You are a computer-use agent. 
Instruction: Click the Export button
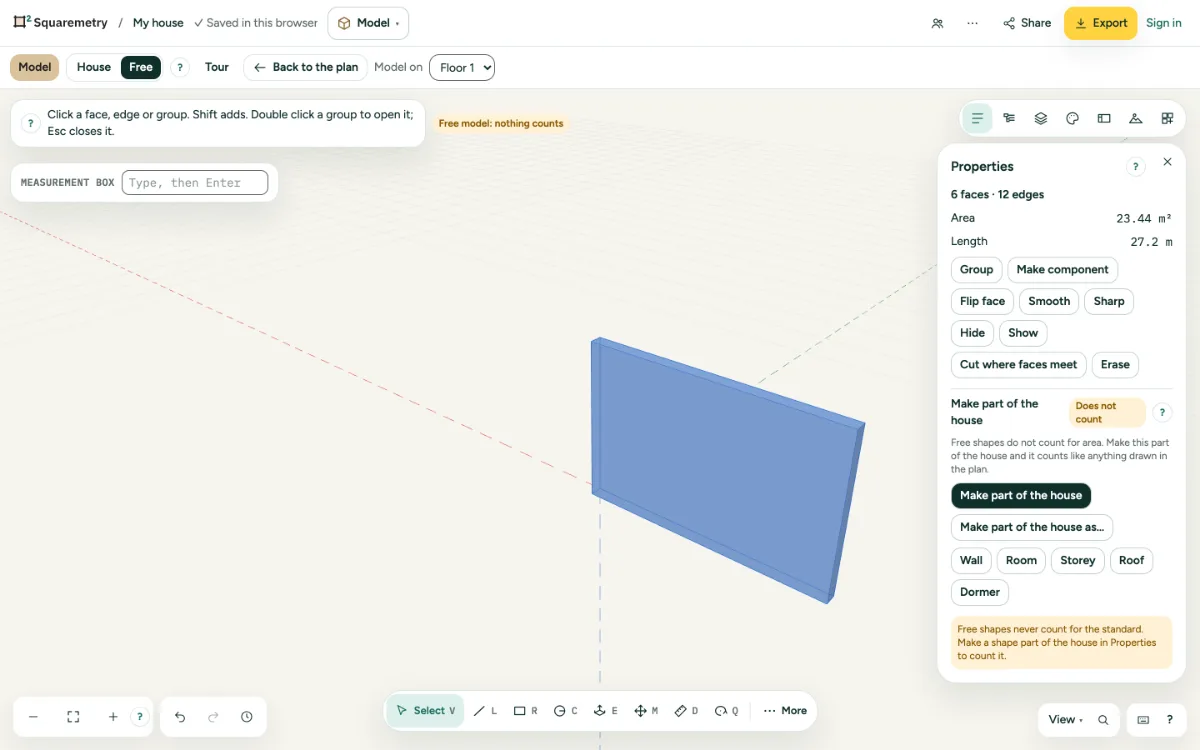tap(1100, 23)
